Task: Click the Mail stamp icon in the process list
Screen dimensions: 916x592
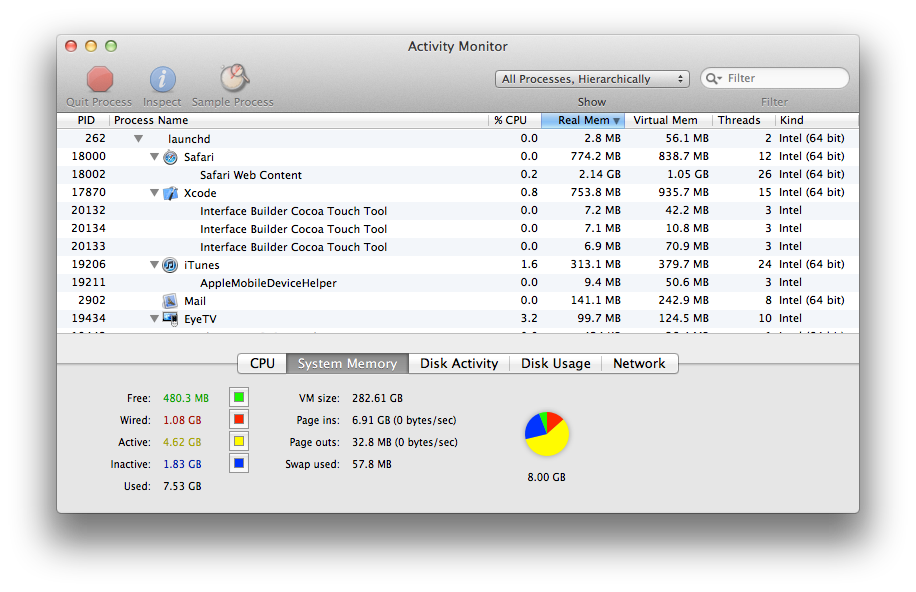Action: 170,301
